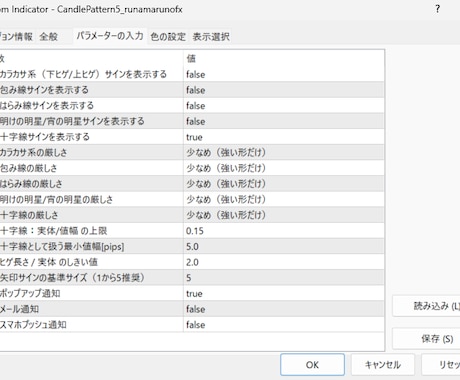Edit the 2.0 value for ヒゲ長さ/実体 のしきい値
Screen dimensions: 460x380
point(284,262)
